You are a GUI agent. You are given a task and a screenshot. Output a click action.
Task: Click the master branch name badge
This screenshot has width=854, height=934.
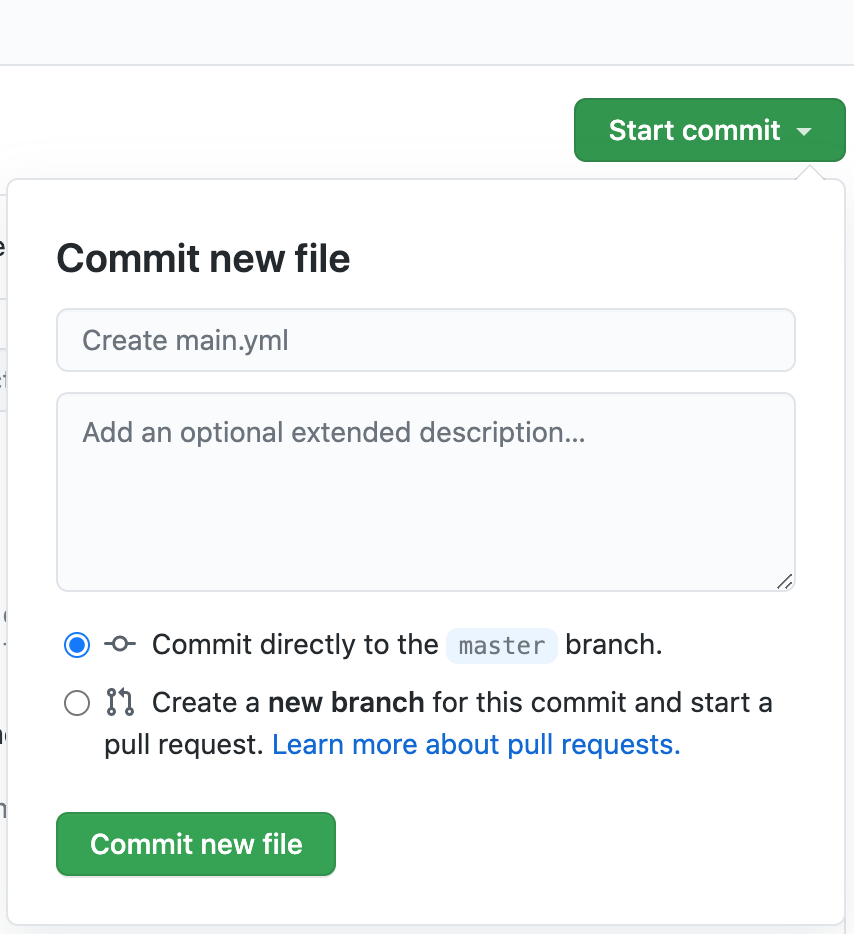click(502, 646)
